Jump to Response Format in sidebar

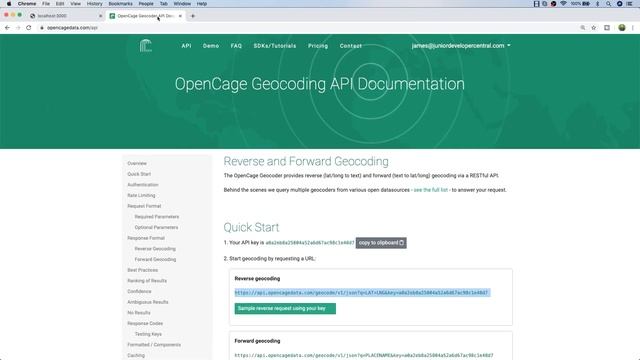[x=146, y=238]
